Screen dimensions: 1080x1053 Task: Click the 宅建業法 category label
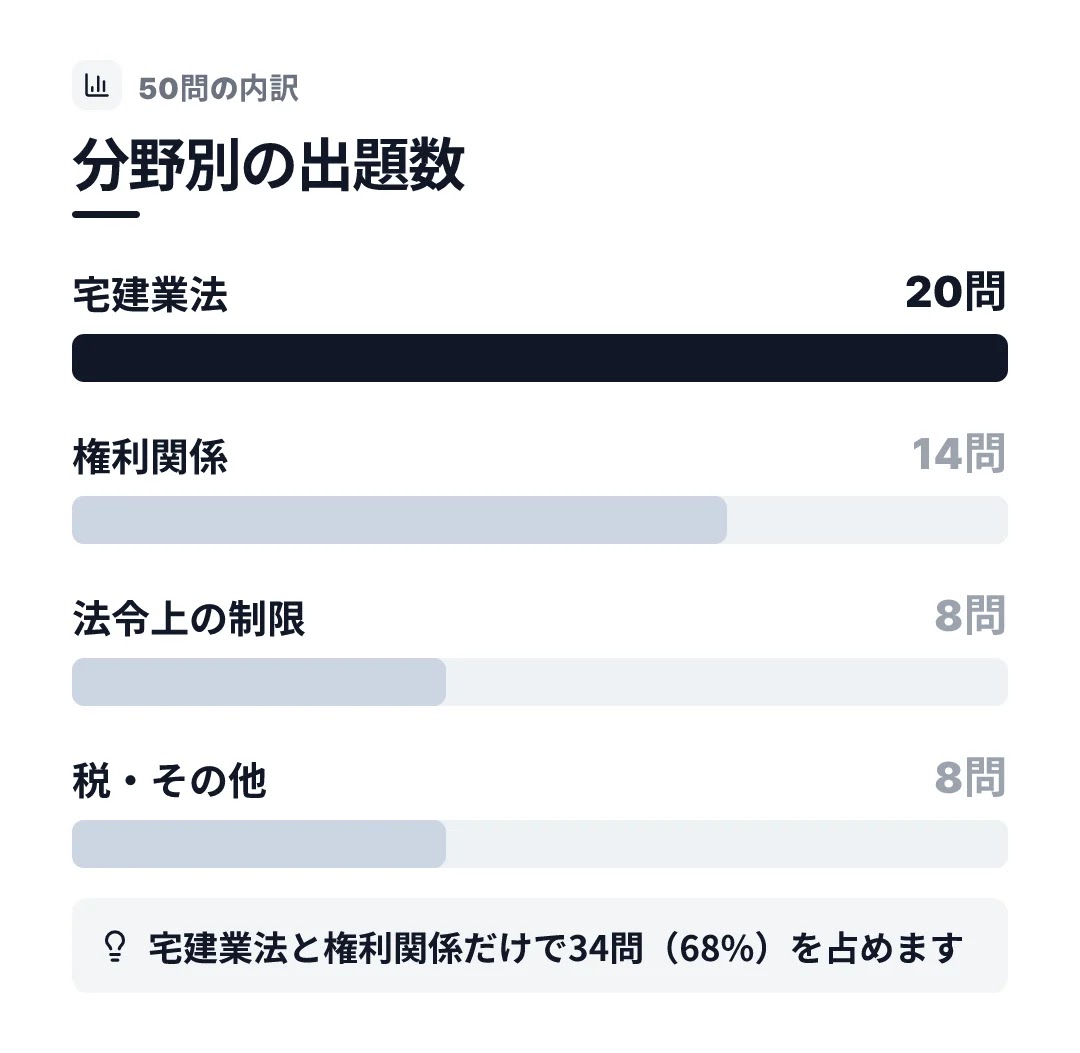(150, 295)
